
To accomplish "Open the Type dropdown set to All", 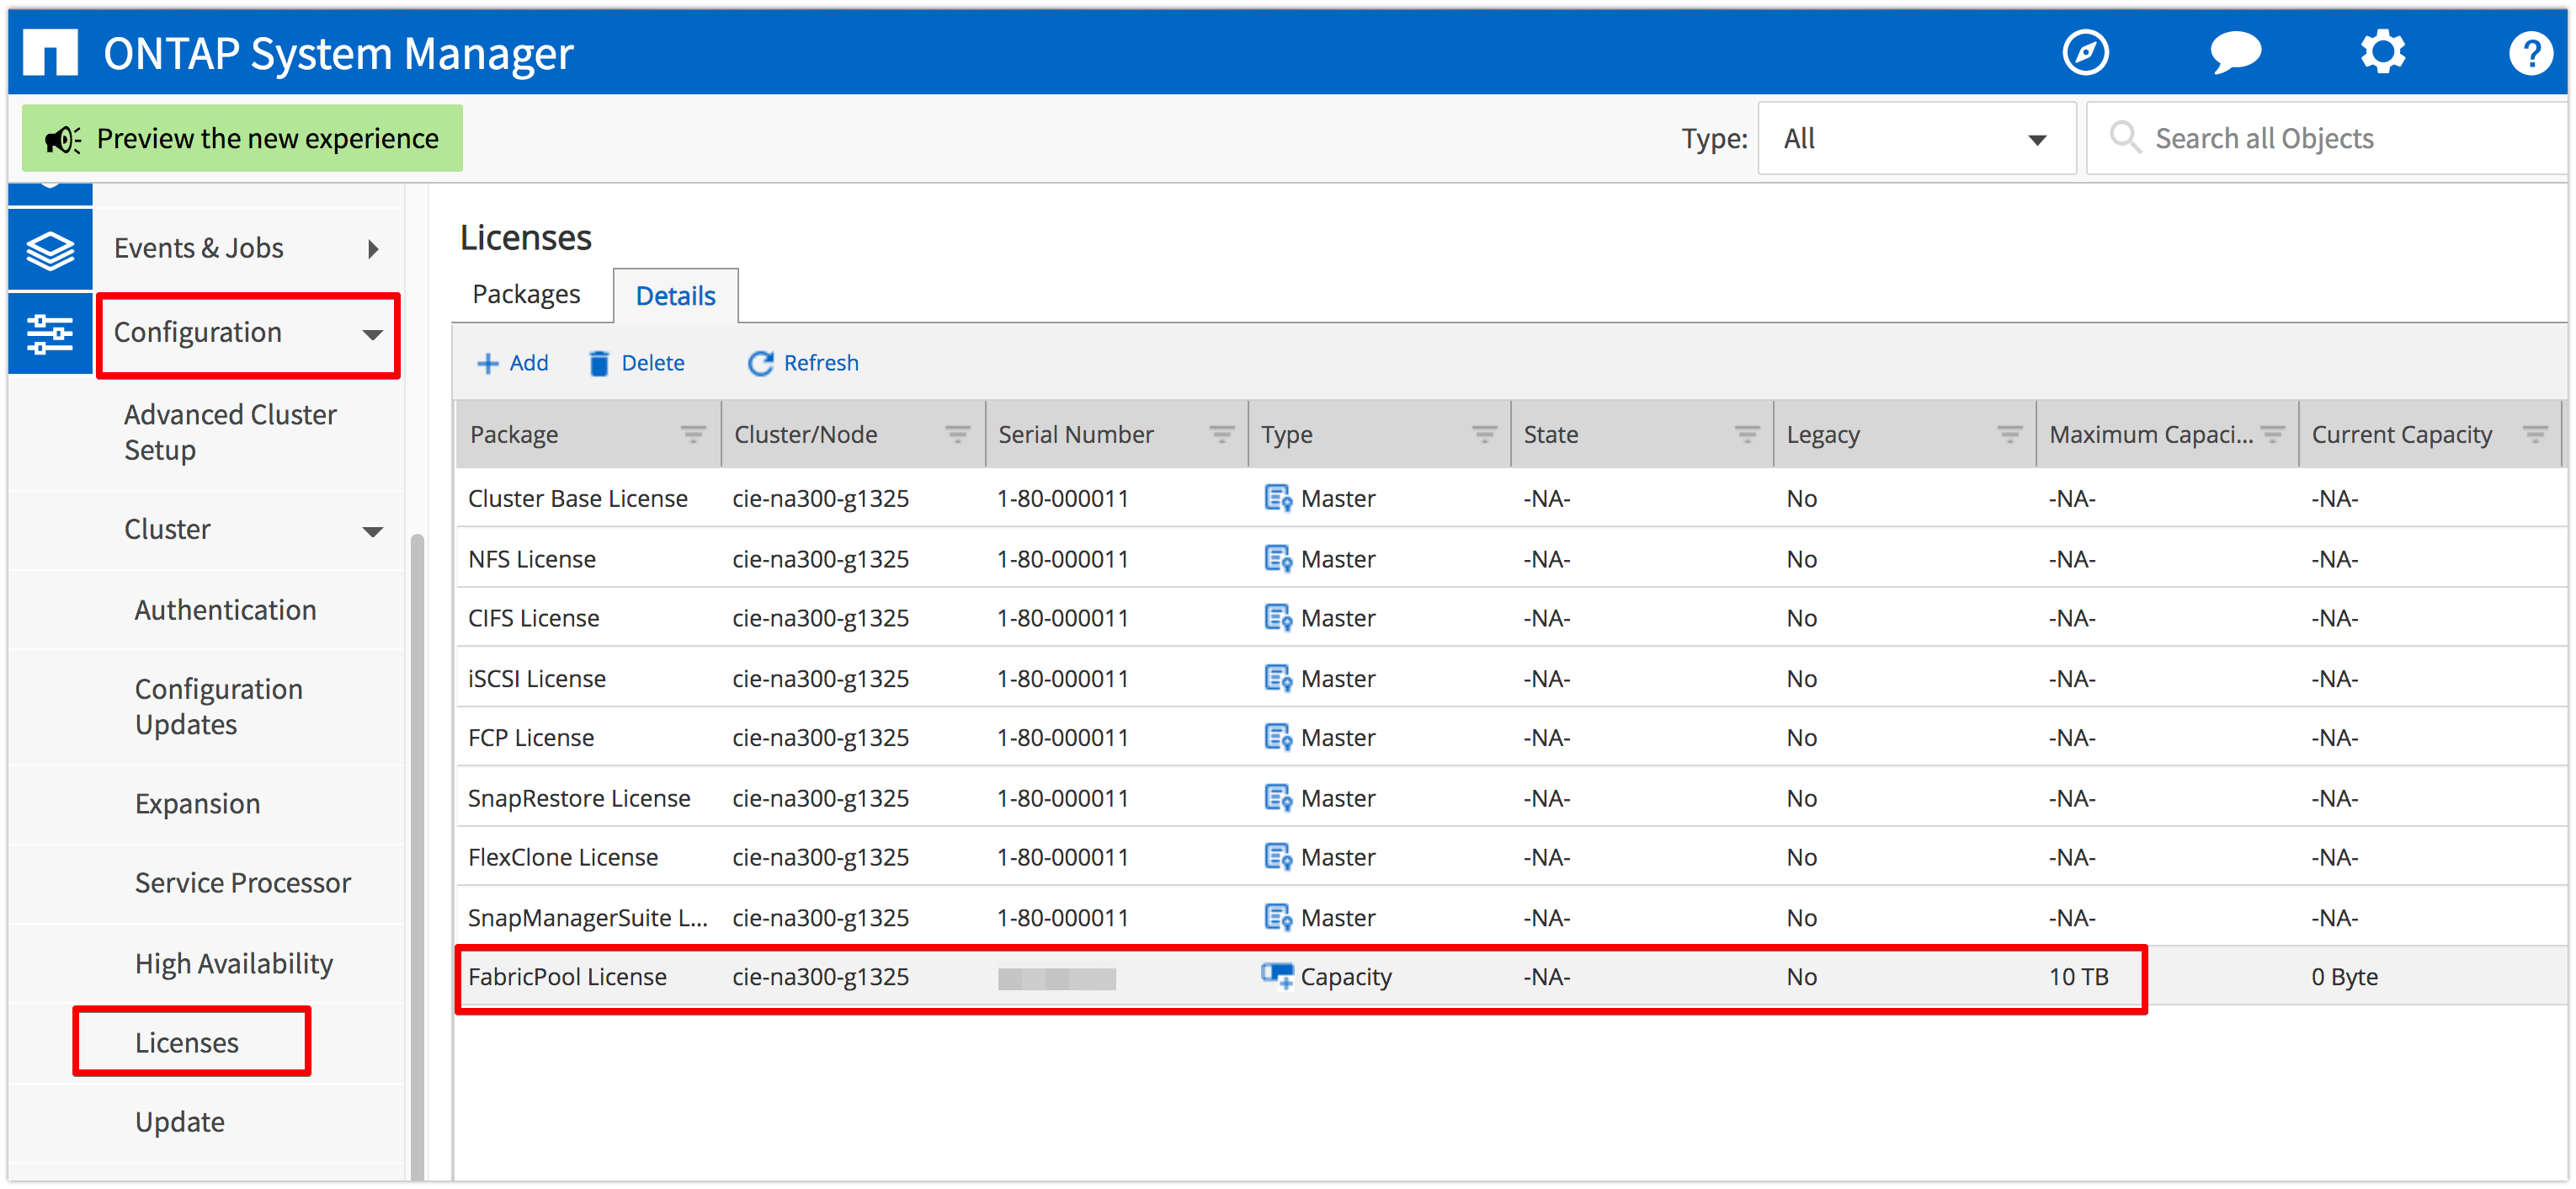I will point(1916,138).
